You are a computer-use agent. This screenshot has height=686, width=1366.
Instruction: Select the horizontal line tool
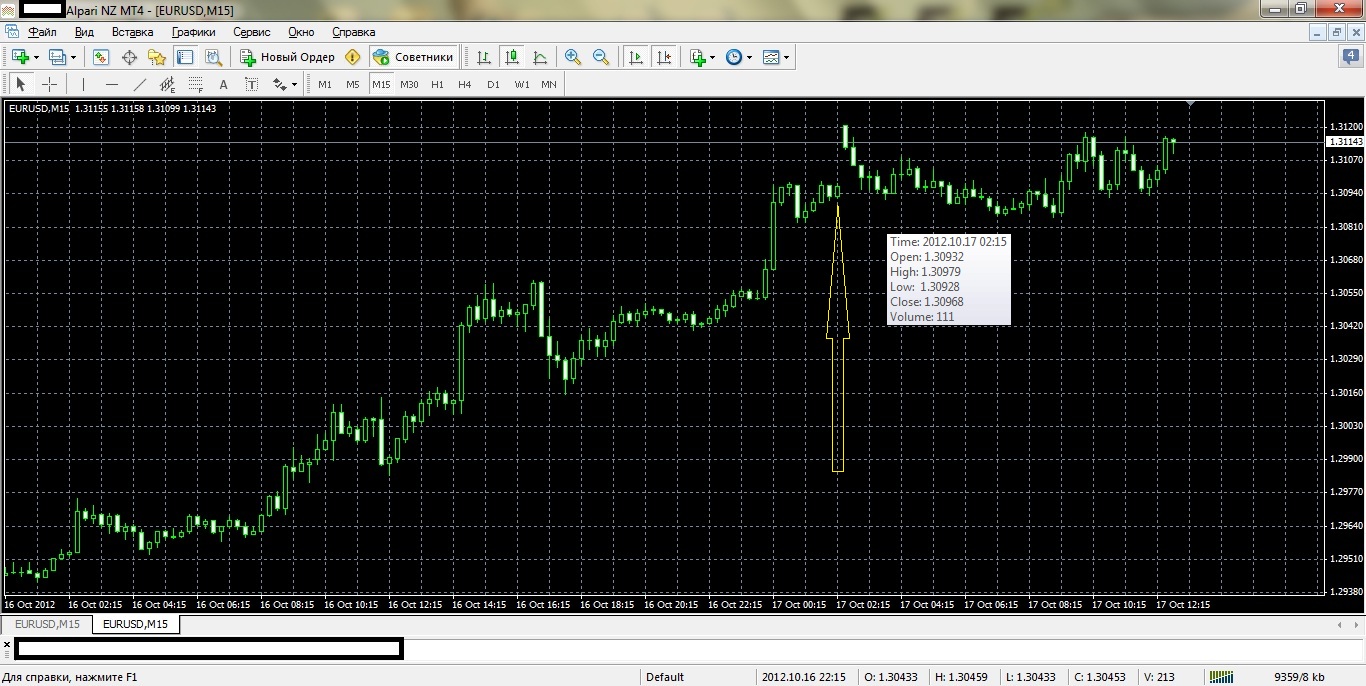[x=112, y=84]
